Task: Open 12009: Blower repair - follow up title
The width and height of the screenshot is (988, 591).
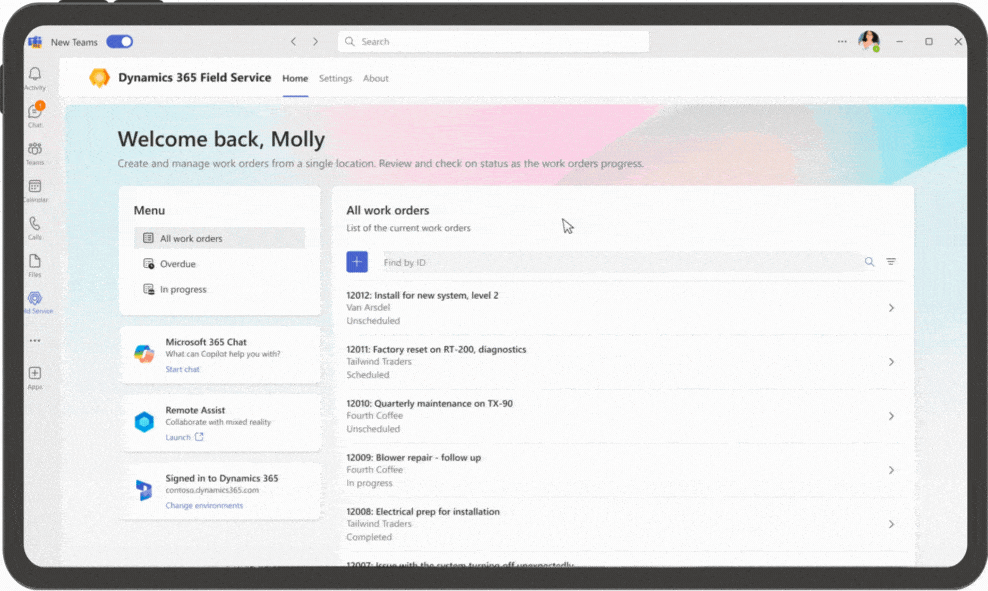Action: click(413, 457)
